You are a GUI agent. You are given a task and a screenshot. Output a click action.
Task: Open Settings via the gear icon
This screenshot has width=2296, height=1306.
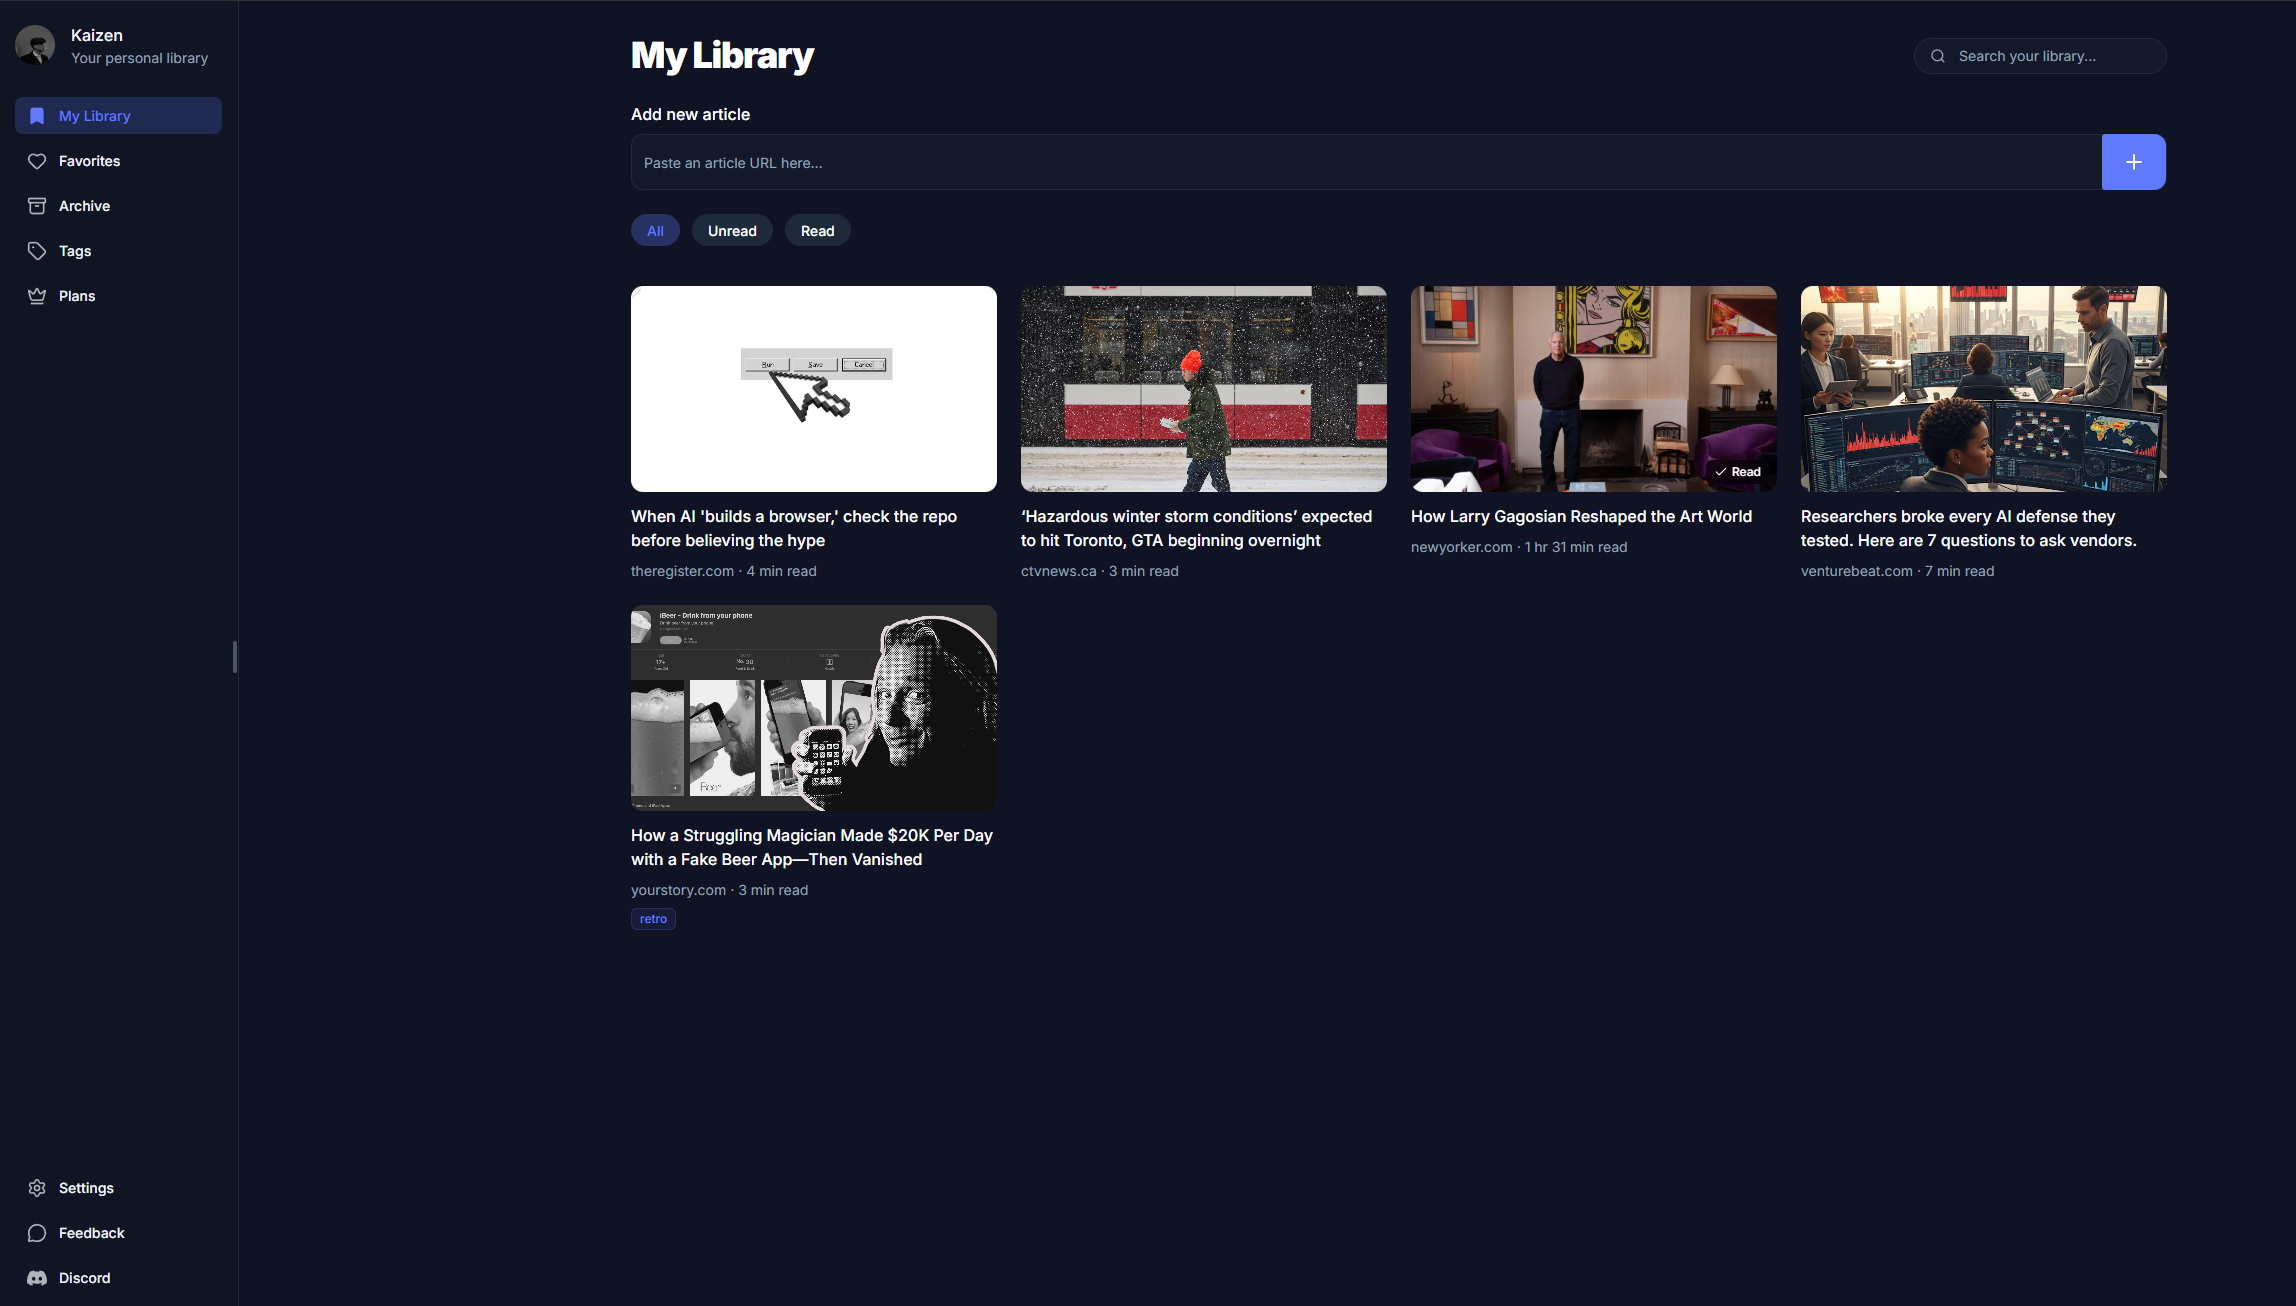pos(37,1187)
